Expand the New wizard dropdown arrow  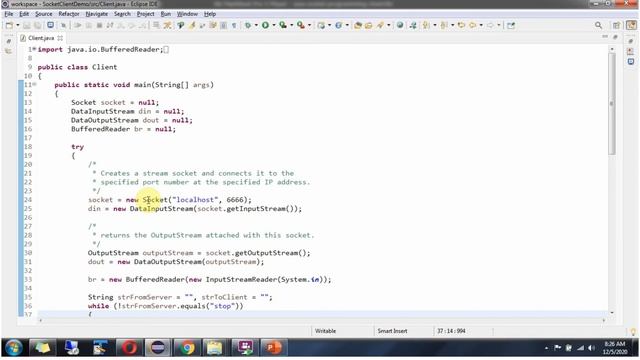click(x=18, y=25)
